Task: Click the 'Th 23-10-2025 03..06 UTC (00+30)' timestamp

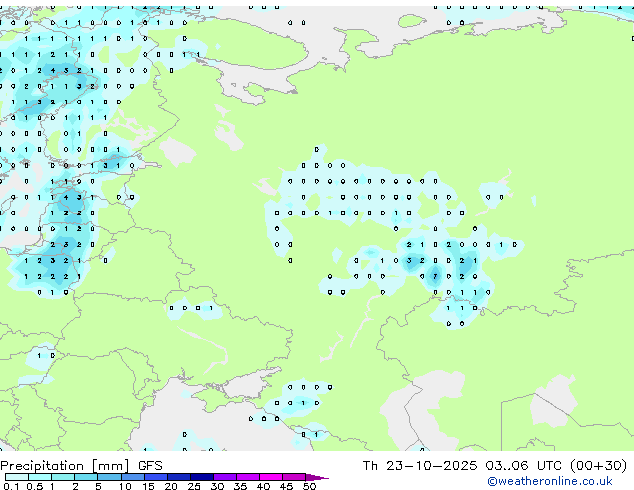Action: pos(495,466)
